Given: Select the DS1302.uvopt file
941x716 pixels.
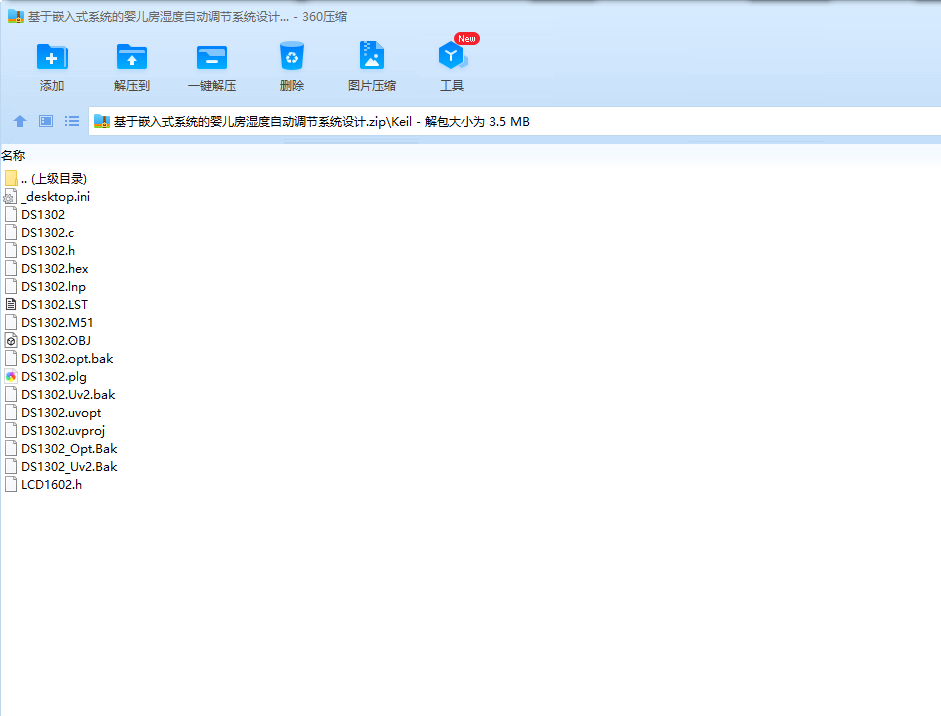Looking at the screenshot, I should pos(61,412).
